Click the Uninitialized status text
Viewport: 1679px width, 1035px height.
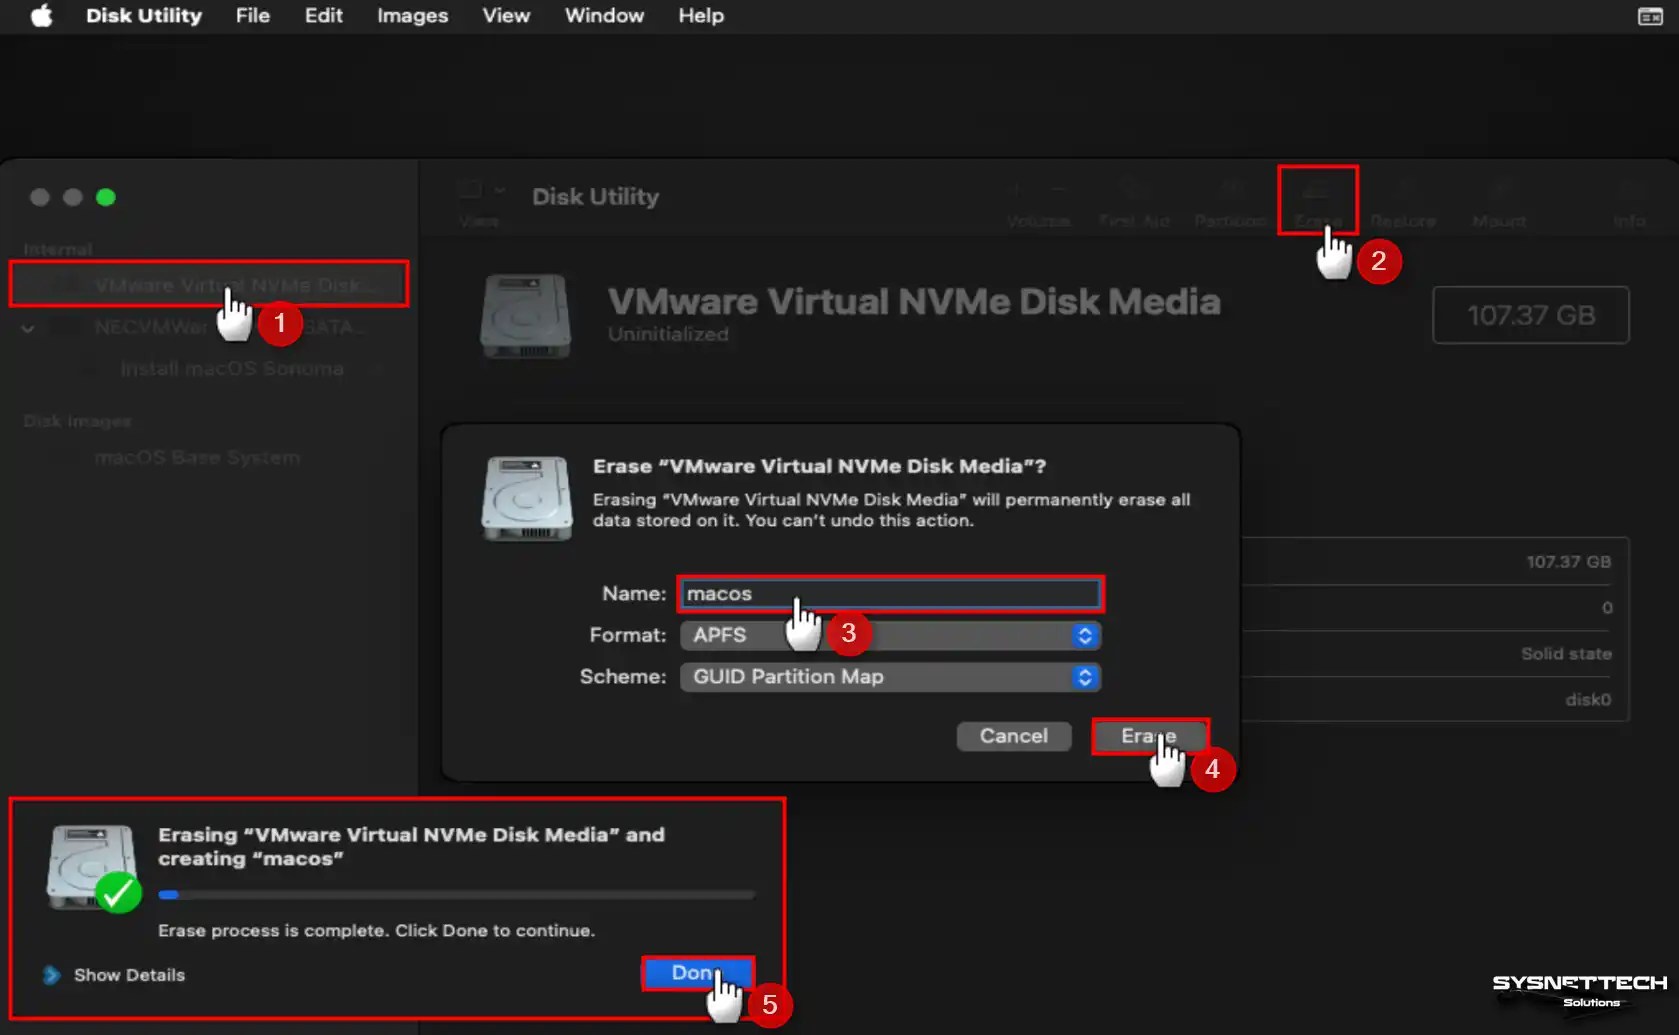(x=668, y=334)
